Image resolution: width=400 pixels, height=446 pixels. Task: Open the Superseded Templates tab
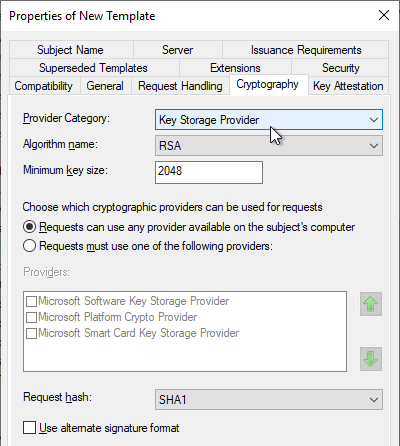pyautogui.click(x=94, y=68)
